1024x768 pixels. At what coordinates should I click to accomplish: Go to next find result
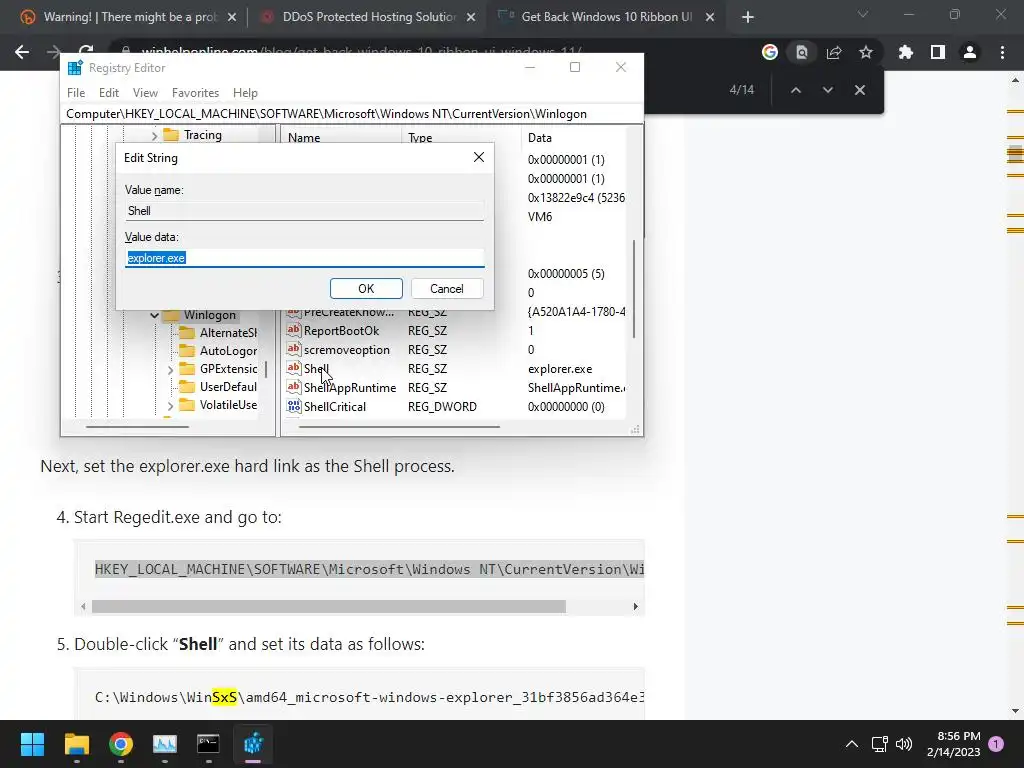[x=827, y=90]
